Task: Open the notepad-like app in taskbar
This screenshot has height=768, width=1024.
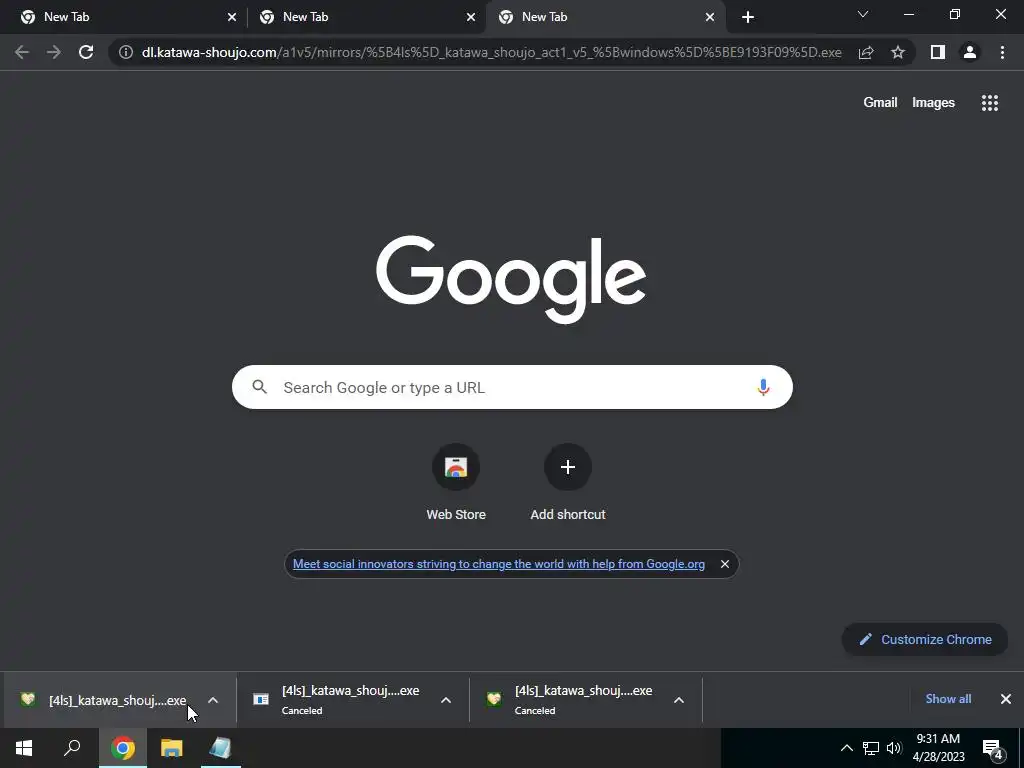Action: (220, 748)
